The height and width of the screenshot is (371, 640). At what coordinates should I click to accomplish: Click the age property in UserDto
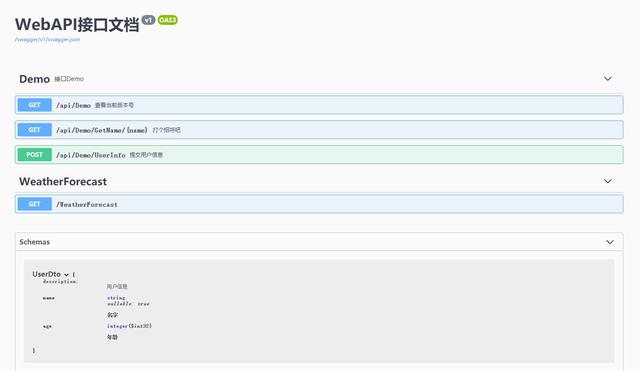[x=47, y=326]
